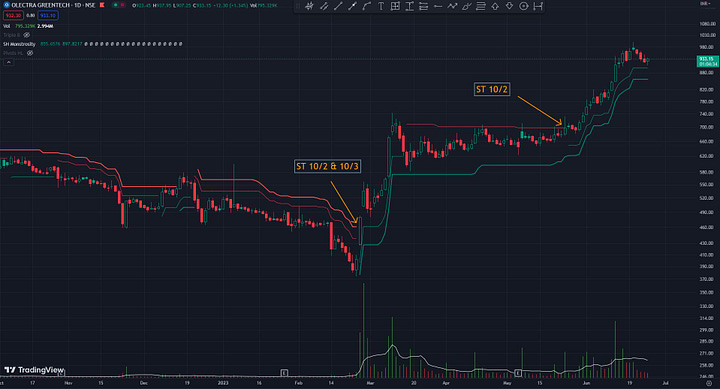This screenshot has width=720, height=389.
Task: Select the trend line drawing tool
Action: (338, 6)
